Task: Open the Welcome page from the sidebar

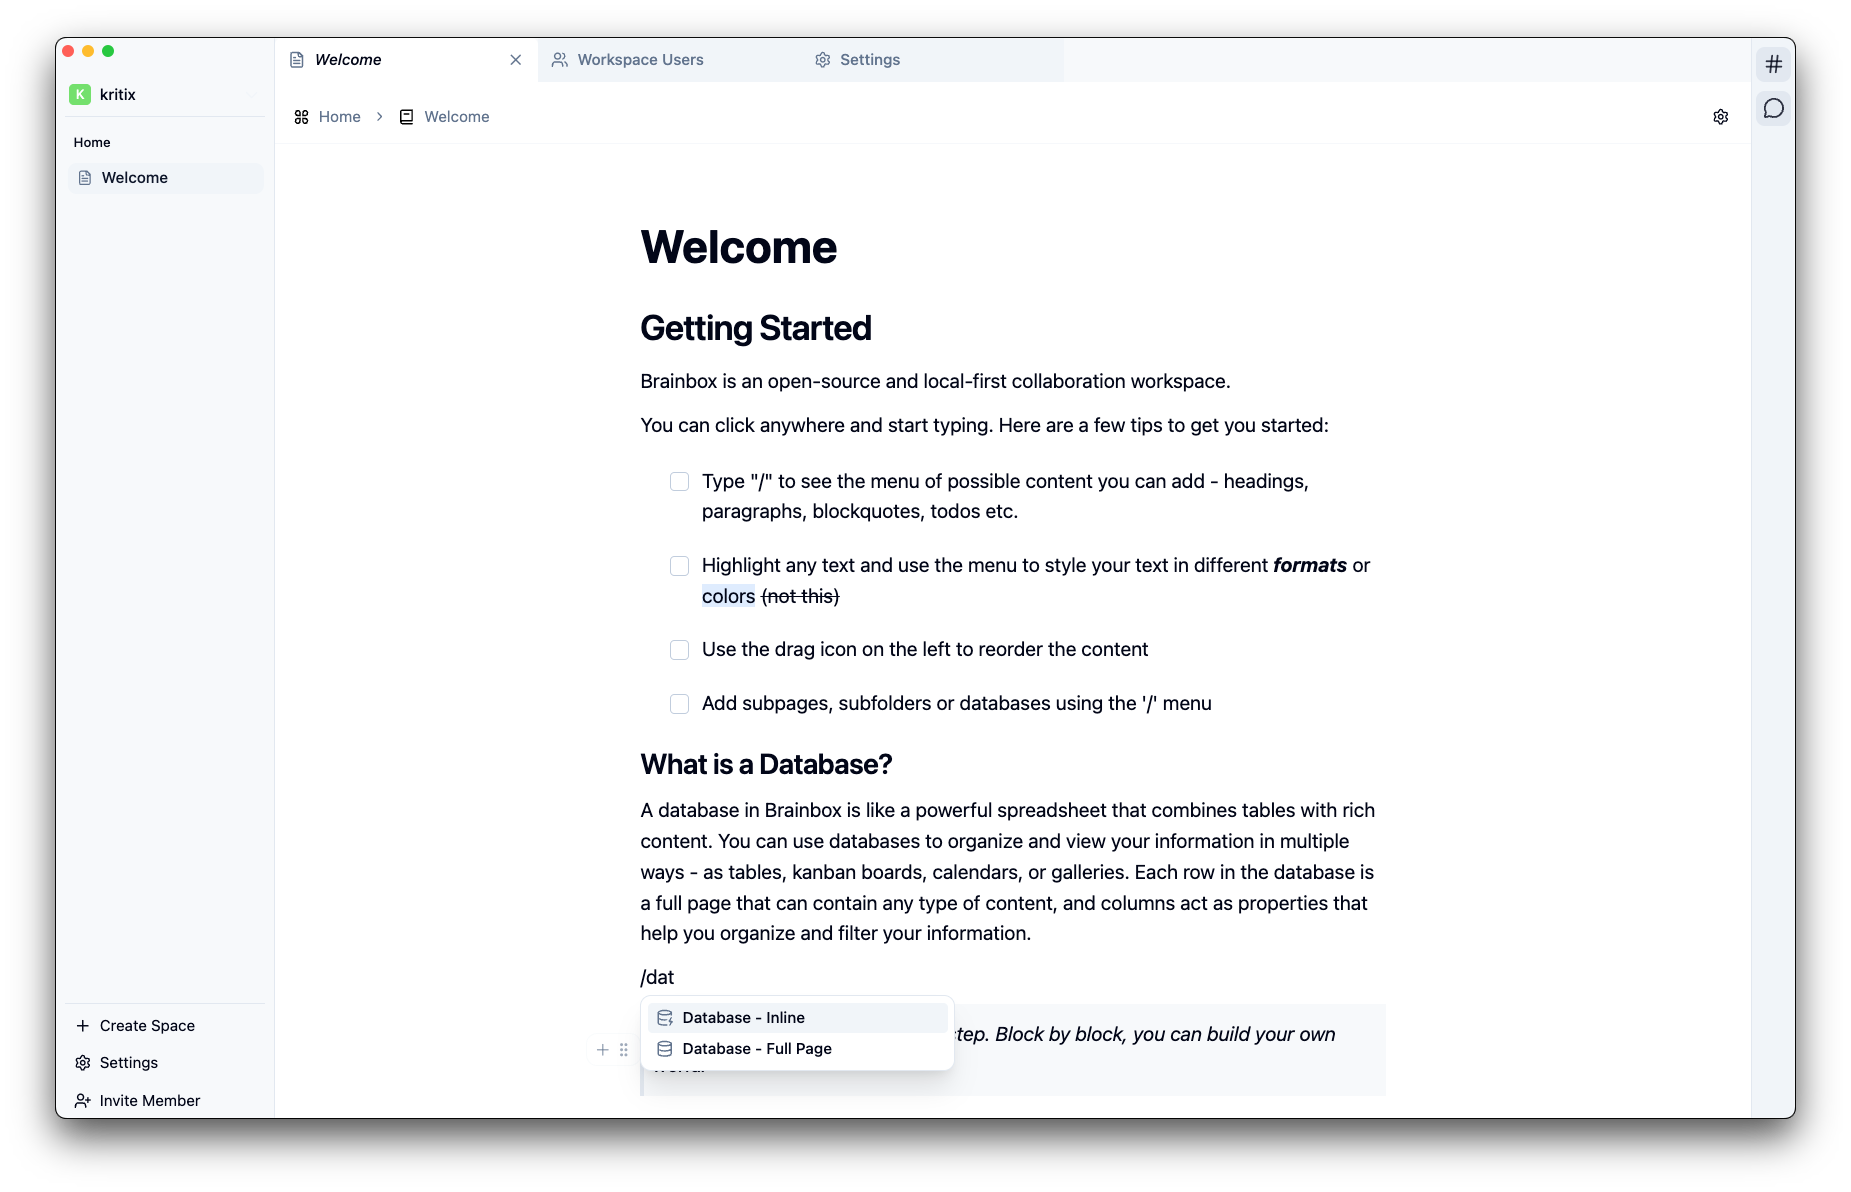Action: (x=134, y=177)
